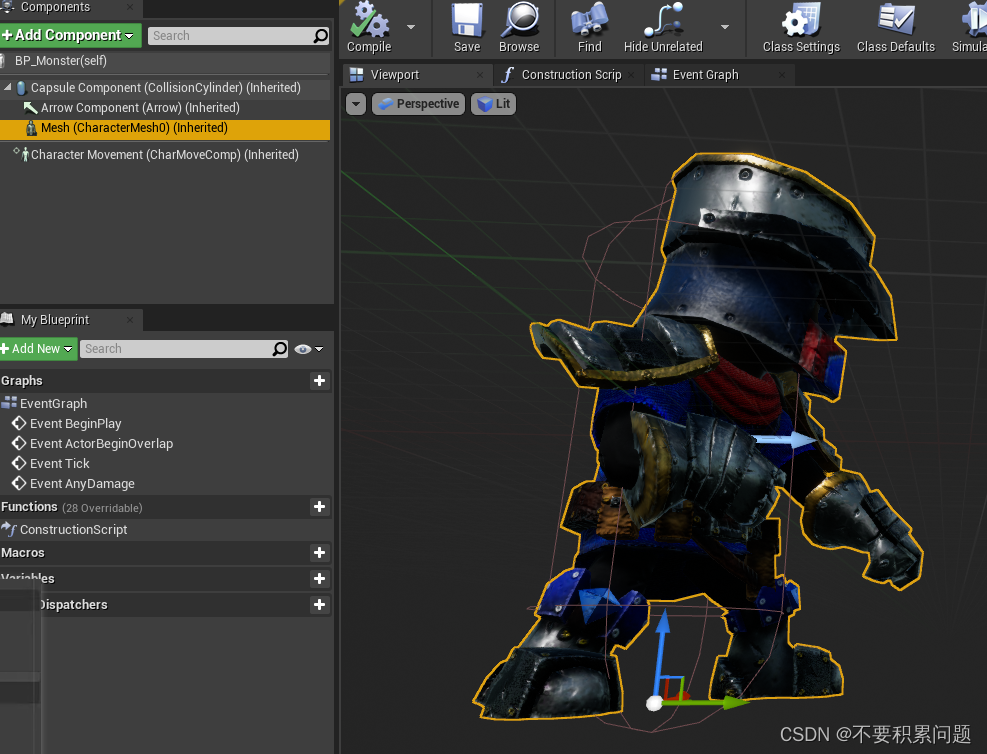Open the Add New dropdown
The width and height of the screenshot is (987, 754).
(x=37, y=349)
